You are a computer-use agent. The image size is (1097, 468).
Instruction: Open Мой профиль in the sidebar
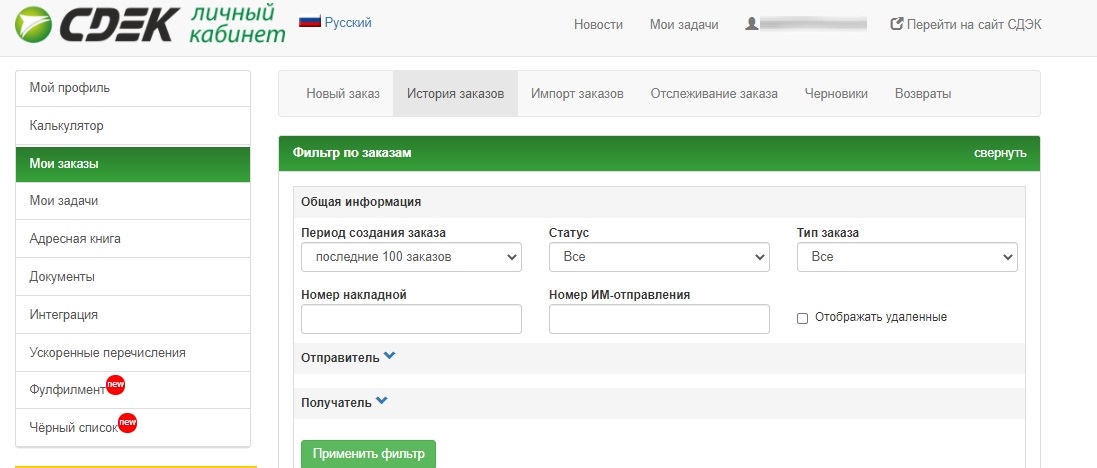click(133, 89)
